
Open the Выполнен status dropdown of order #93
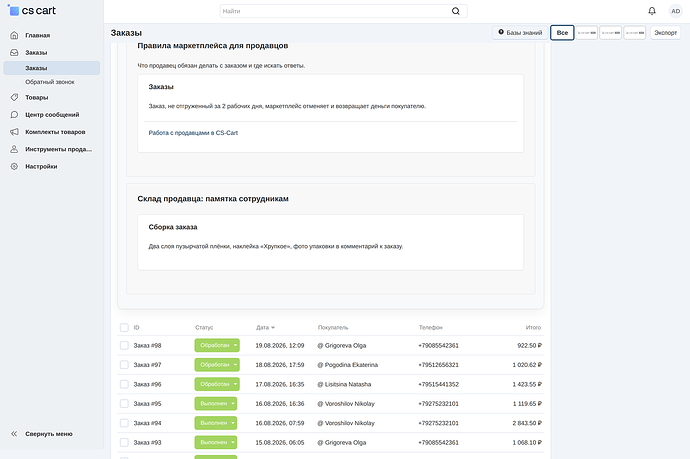pyautogui.click(x=216, y=442)
